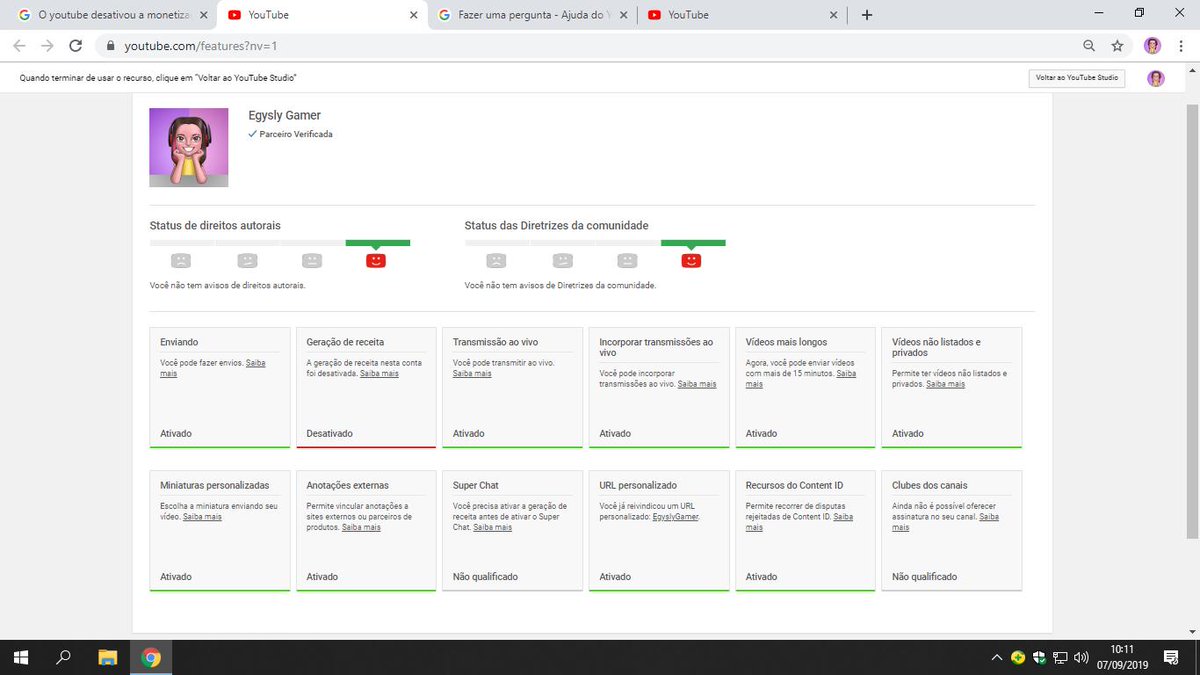The height and width of the screenshot is (675, 1200).
Task: Click the browser forward arrow
Action: pyautogui.click(x=47, y=46)
